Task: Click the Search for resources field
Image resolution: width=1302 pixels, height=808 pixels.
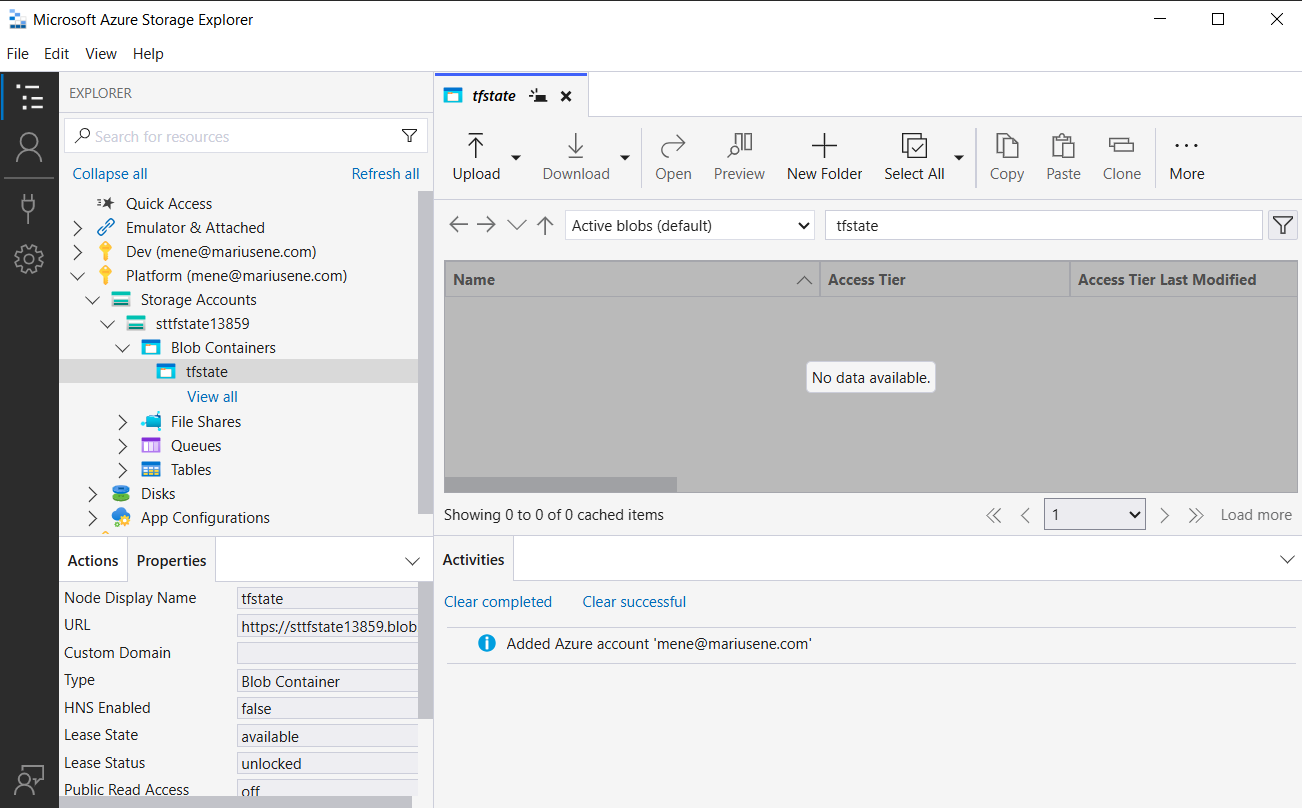Action: [240, 136]
